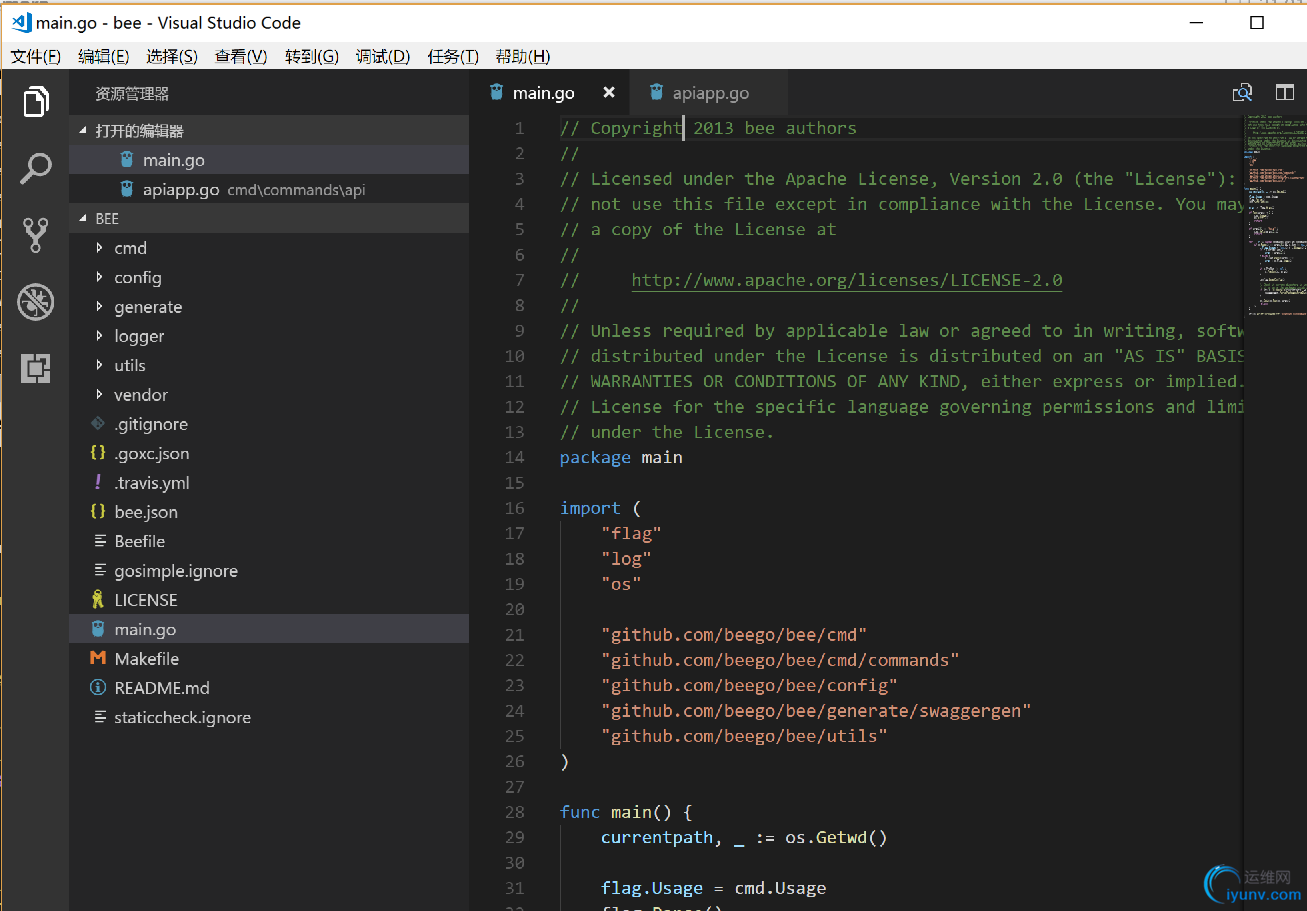Open the Explorer view in activity bar

click(35, 102)
